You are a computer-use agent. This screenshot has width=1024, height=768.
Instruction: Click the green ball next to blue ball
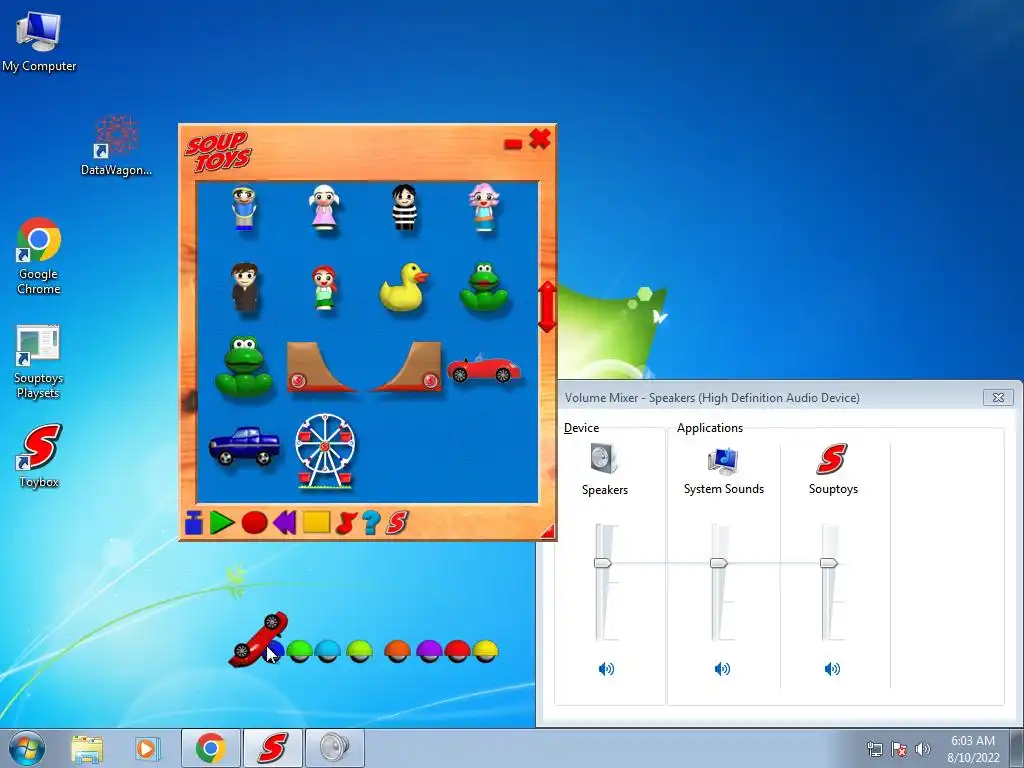(x=300, y=651)
